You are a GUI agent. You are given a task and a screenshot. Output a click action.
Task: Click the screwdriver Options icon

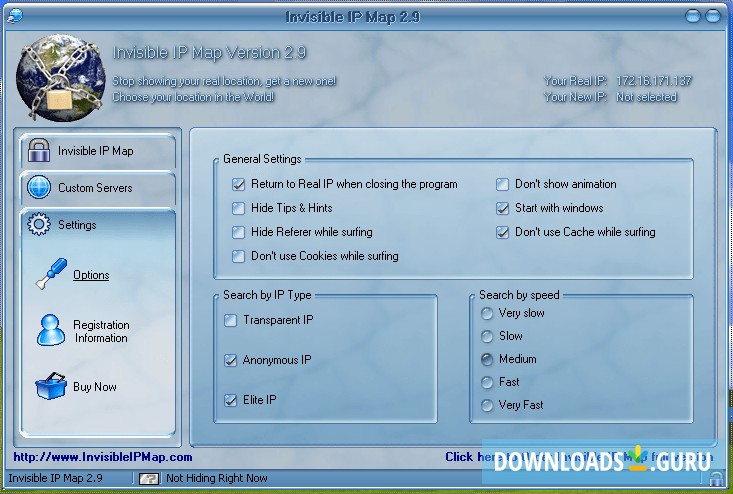(51, 274)
